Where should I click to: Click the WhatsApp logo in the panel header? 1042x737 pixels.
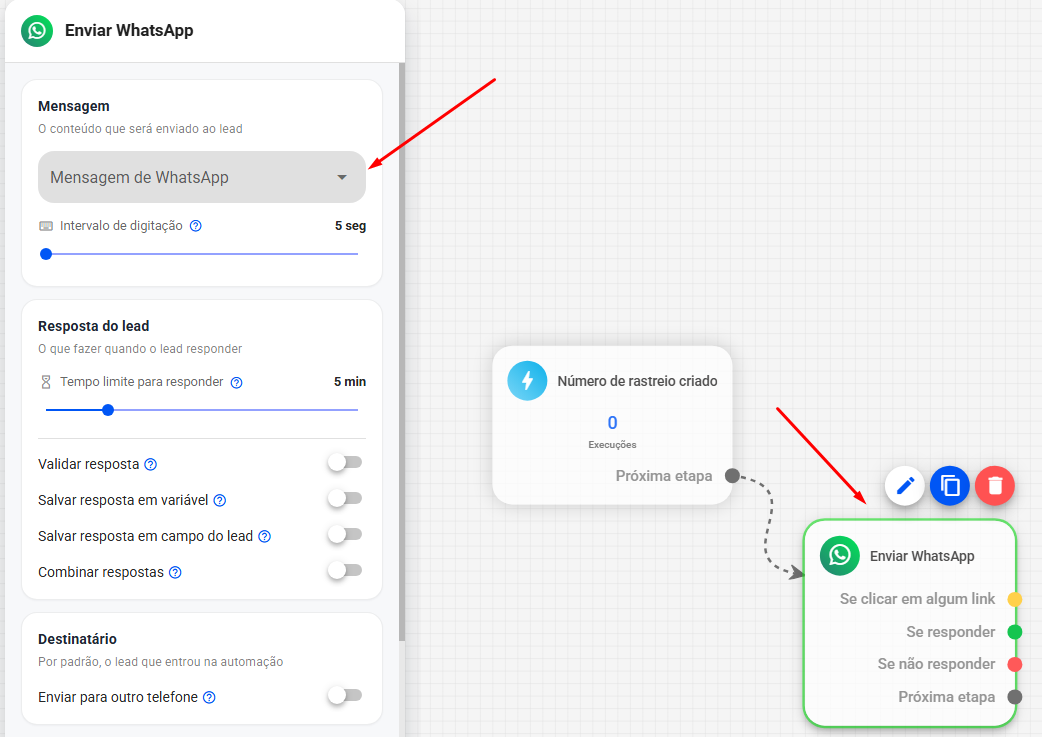[37, 31]
